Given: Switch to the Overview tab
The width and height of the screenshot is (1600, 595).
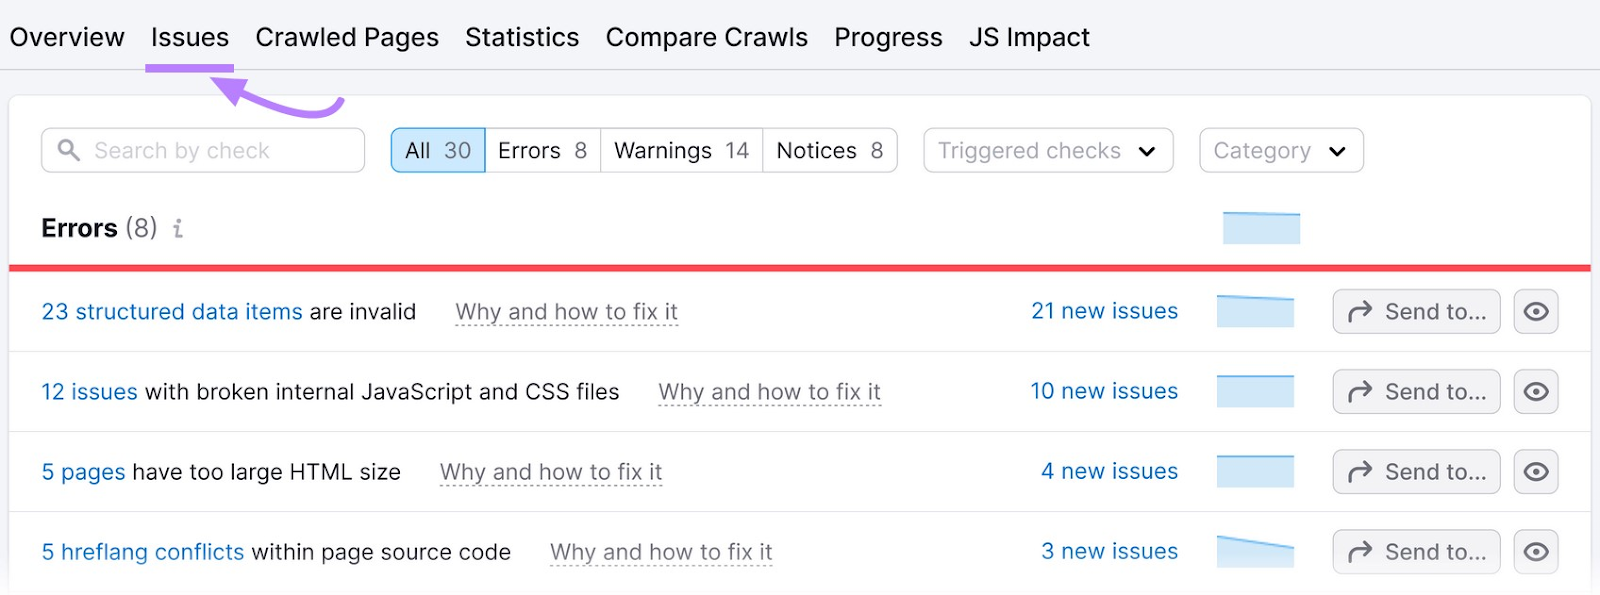Looking at the screenshot, I should pos(66,37).
